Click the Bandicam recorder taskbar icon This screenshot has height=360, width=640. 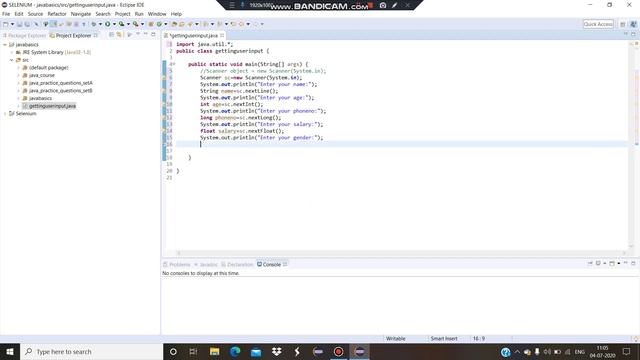pyautogui.click(x=338, y=351)
